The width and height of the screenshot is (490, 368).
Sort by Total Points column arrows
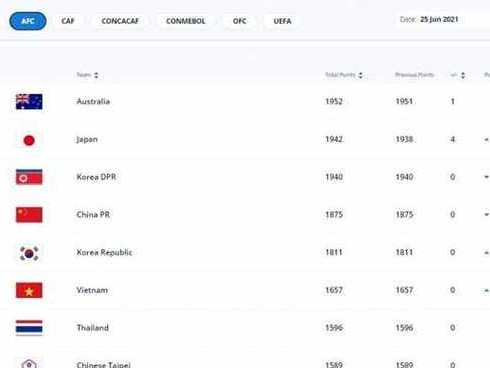coord(360,75)
